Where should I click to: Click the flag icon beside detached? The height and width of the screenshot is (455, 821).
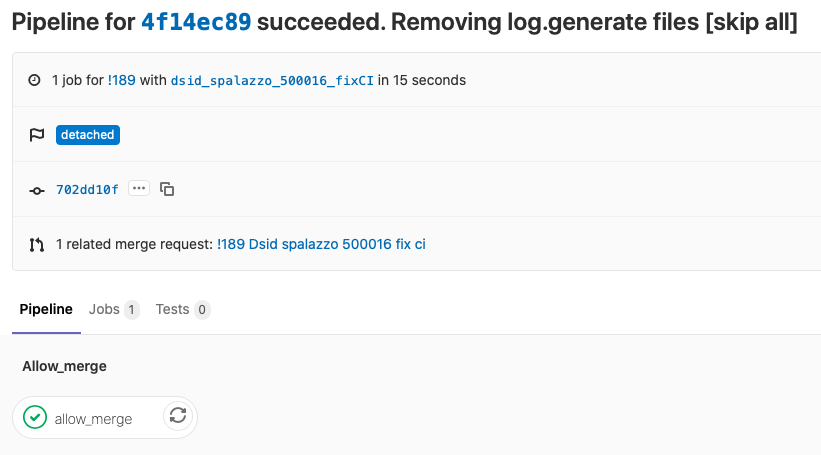pyautogui.click(x=37, y=135)
